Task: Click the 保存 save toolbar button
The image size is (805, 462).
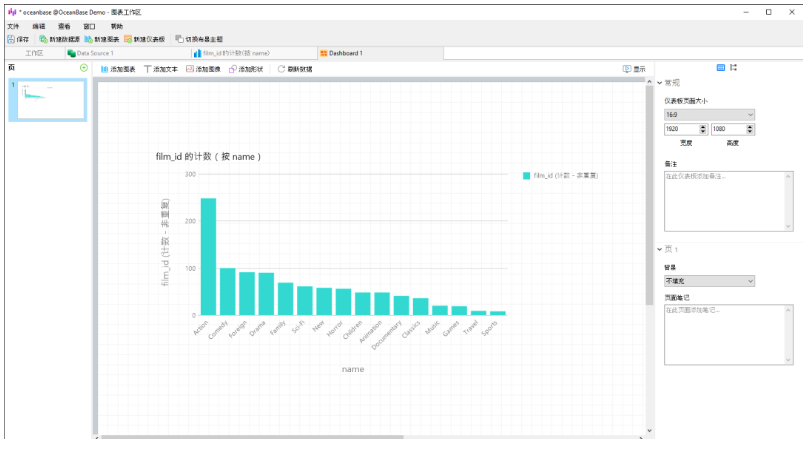Action: (18, 39)
